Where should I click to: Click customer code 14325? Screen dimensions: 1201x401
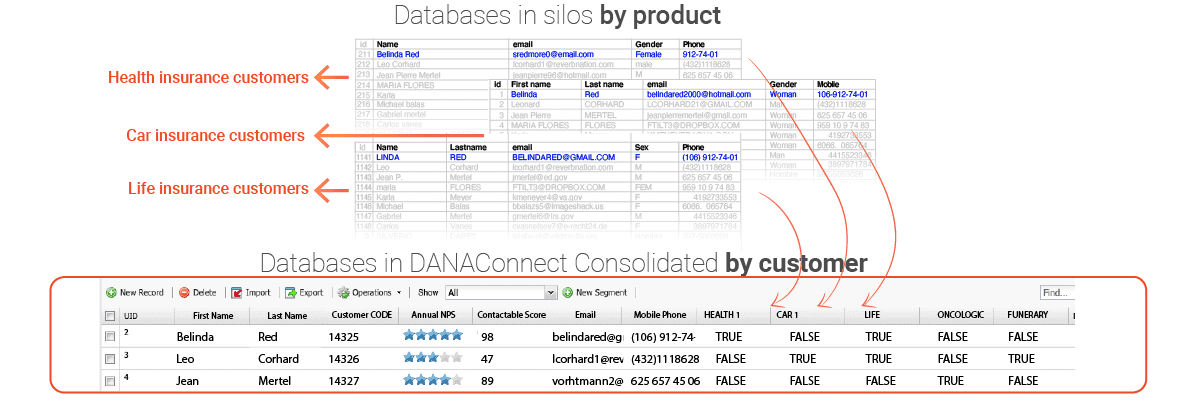point(345,338)
